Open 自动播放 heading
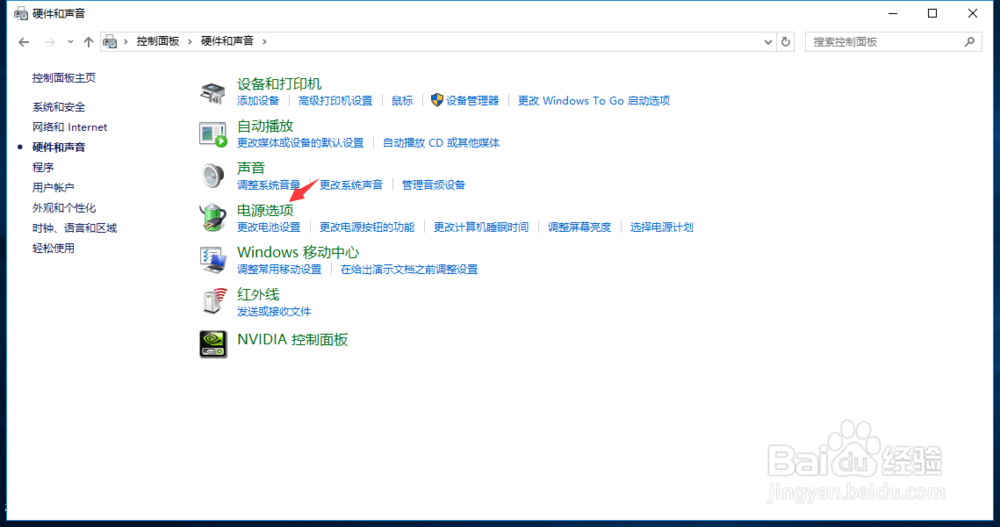Viewport: 1000px width, 527px height. (265, 126)
